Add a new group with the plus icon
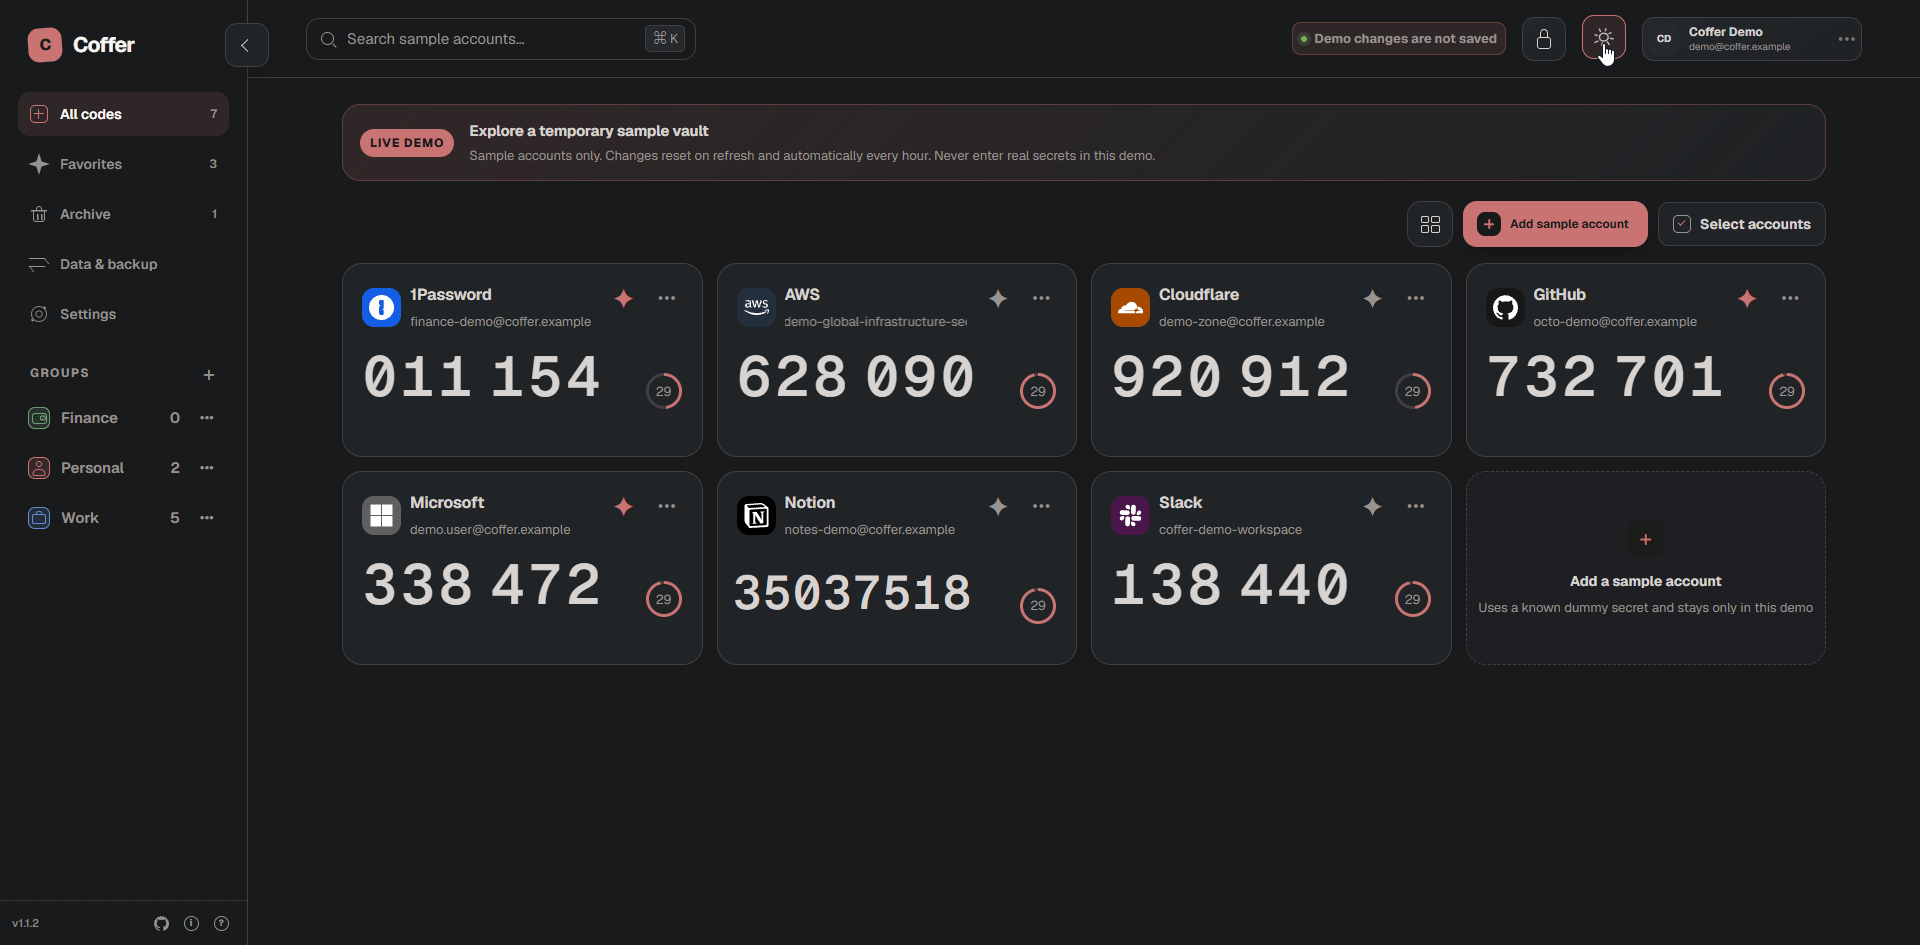This screenshot has width=1920, height=945. (x=209, y=375)
